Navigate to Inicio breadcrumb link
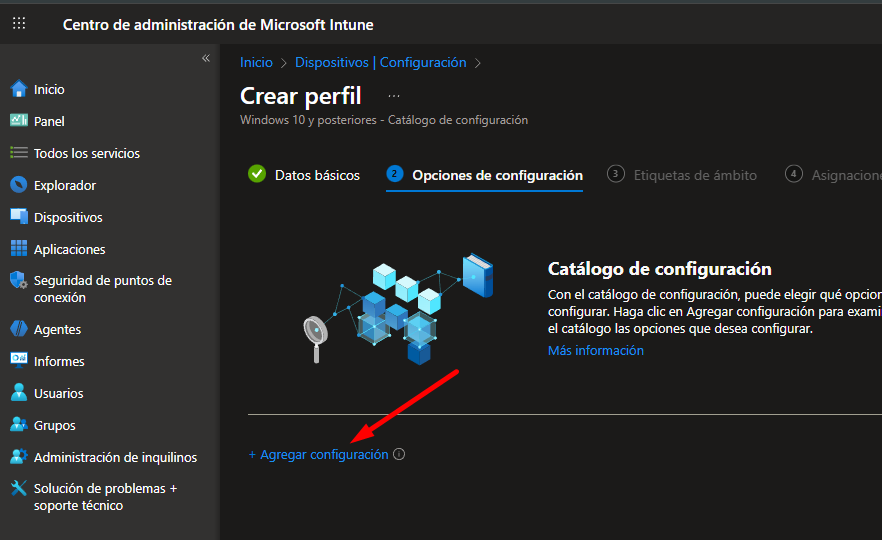Viewport: 882px width, 540px height. (256, 62)
